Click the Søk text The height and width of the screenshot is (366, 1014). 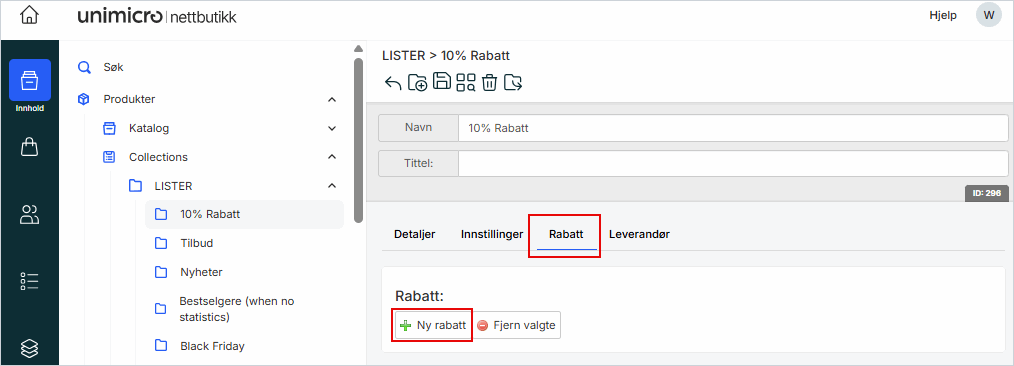[113, 67]
